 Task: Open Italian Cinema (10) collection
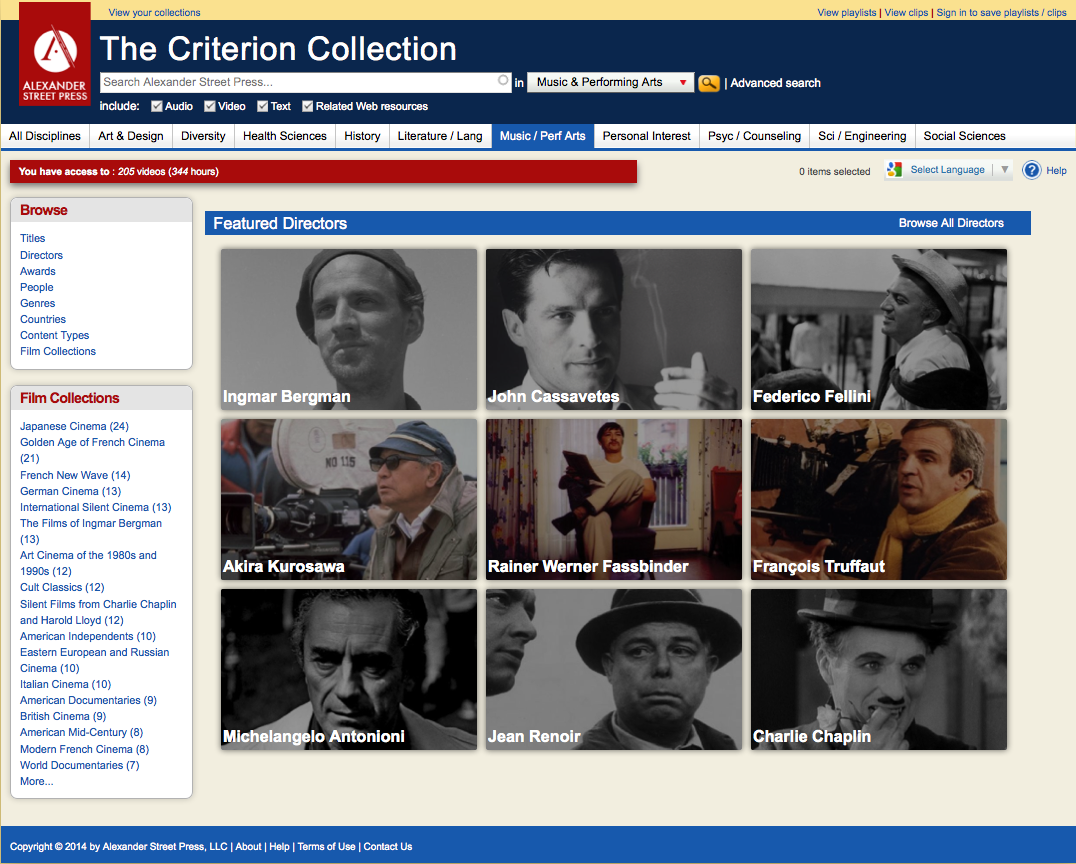point(65,684)
